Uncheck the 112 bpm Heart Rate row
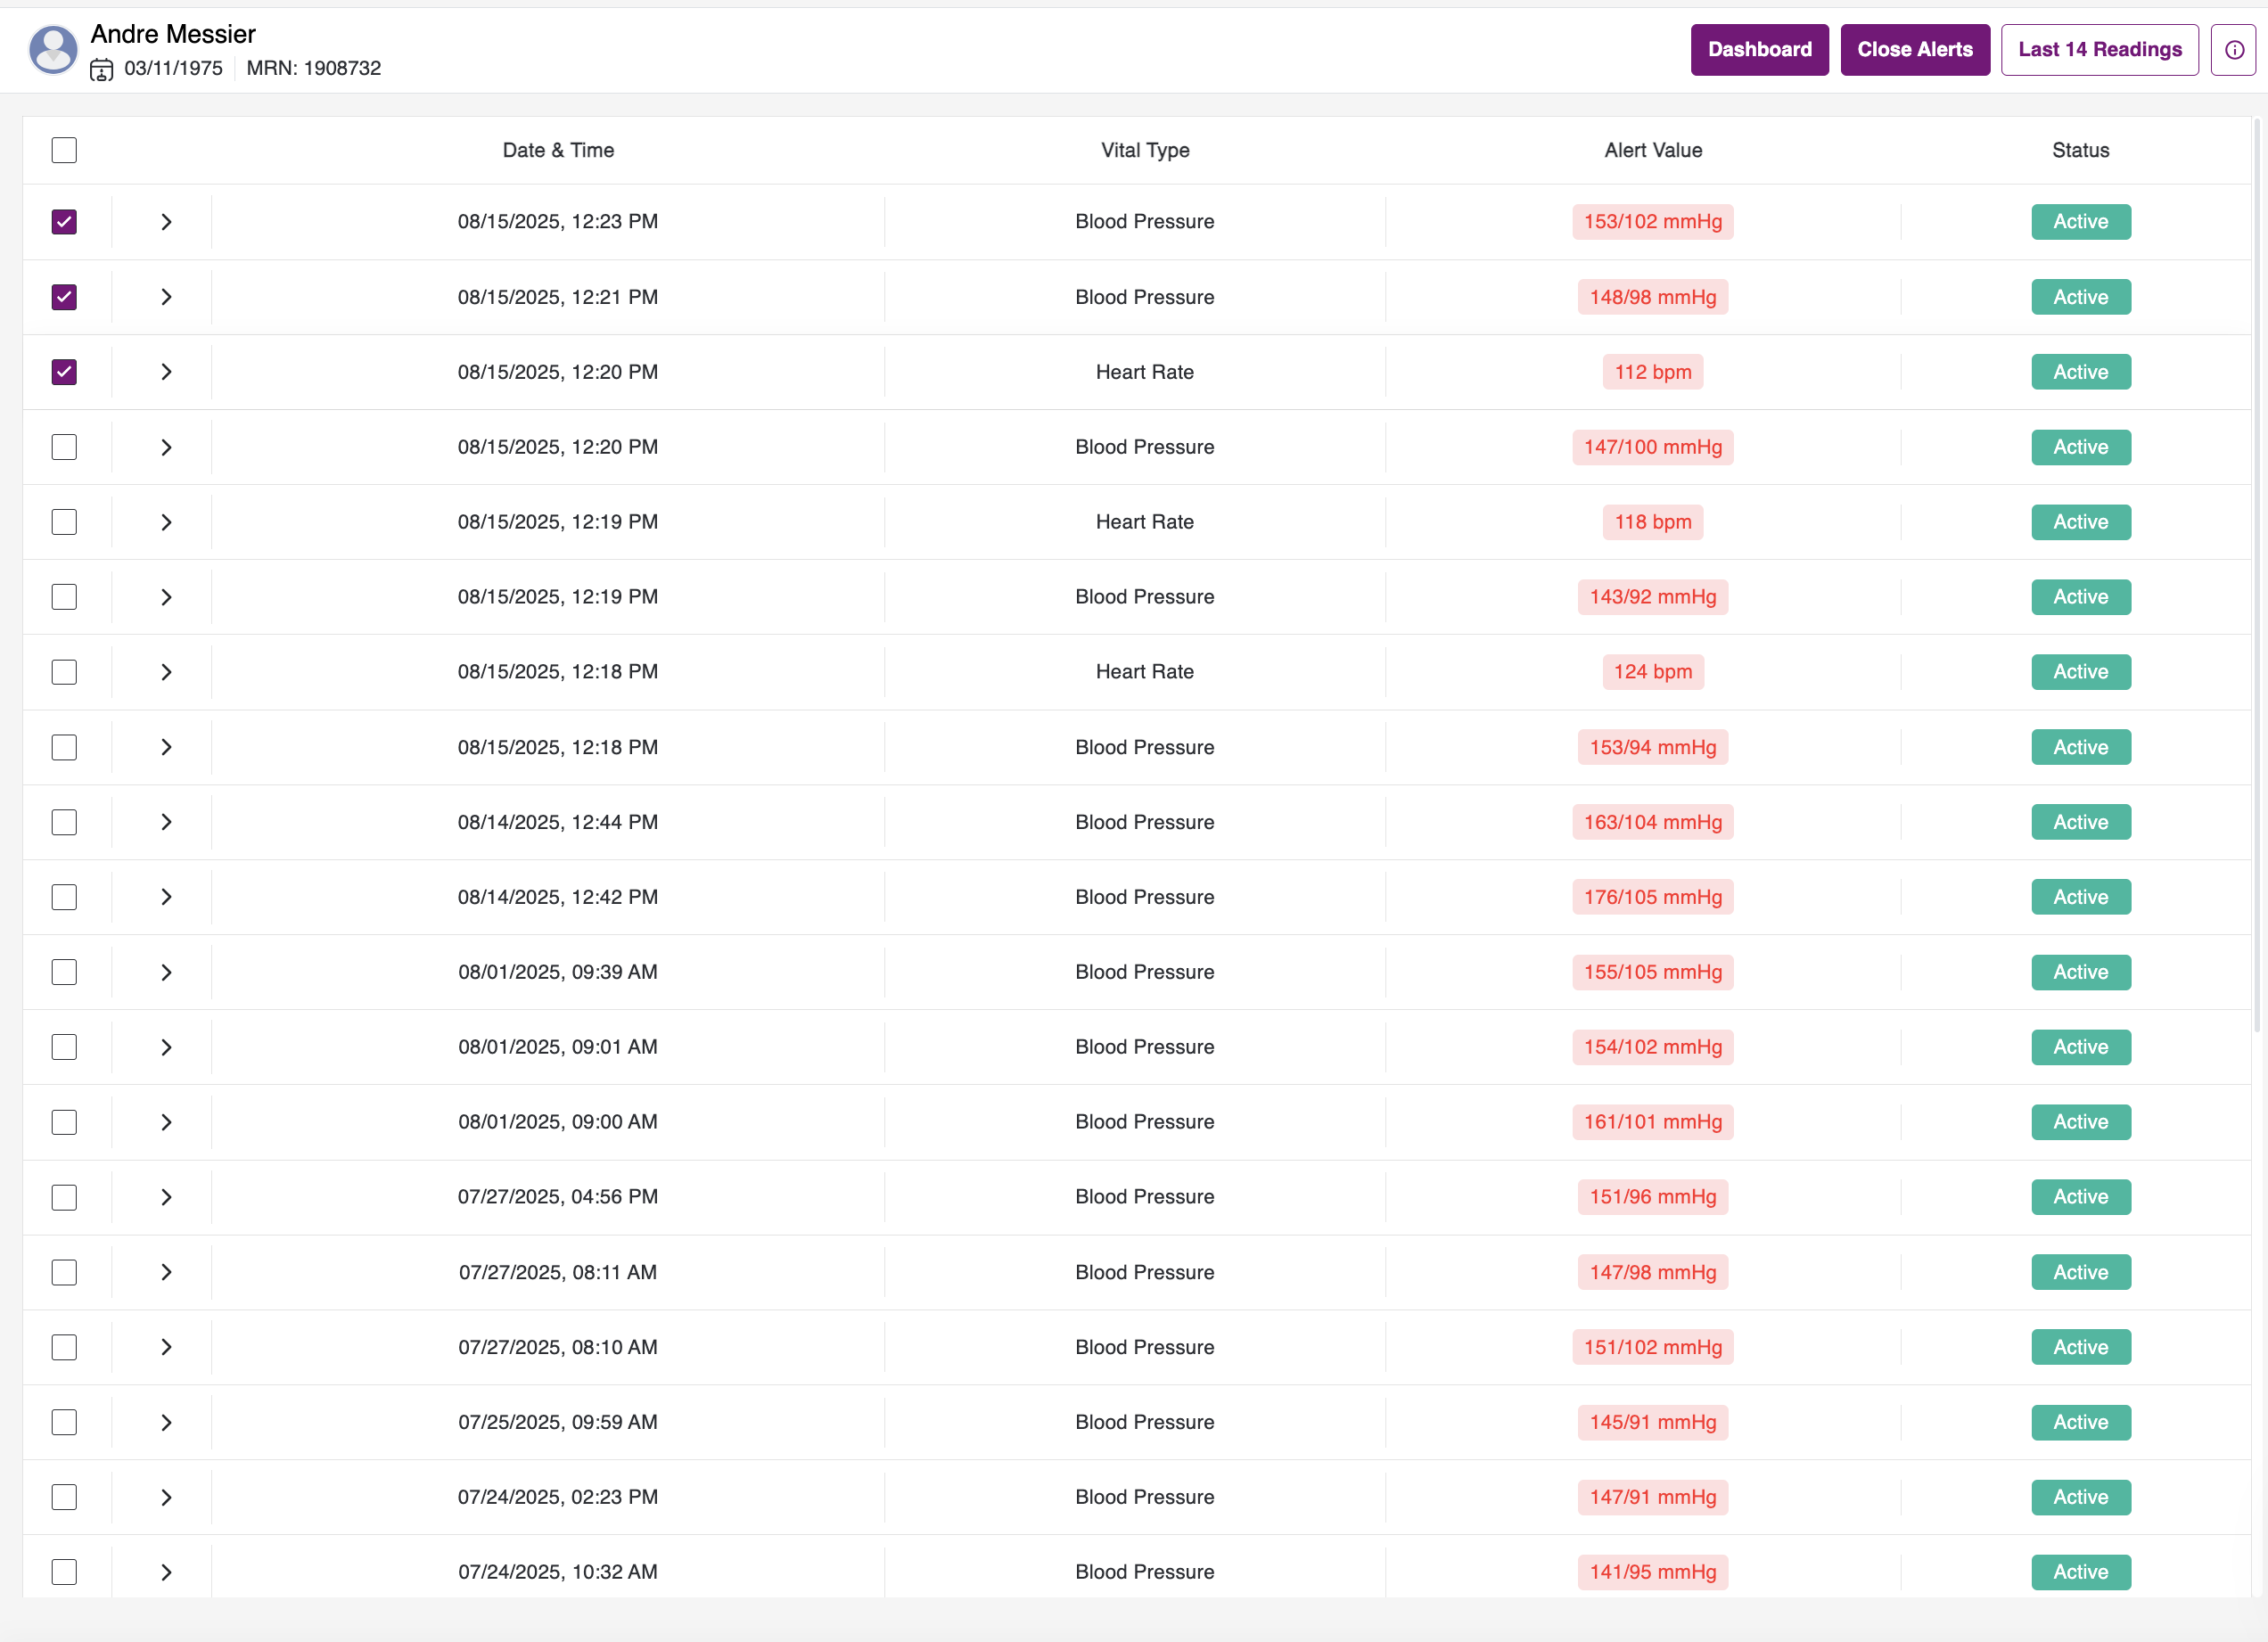Screen dimensions: 2268x1642 click(x=64, y=372)
